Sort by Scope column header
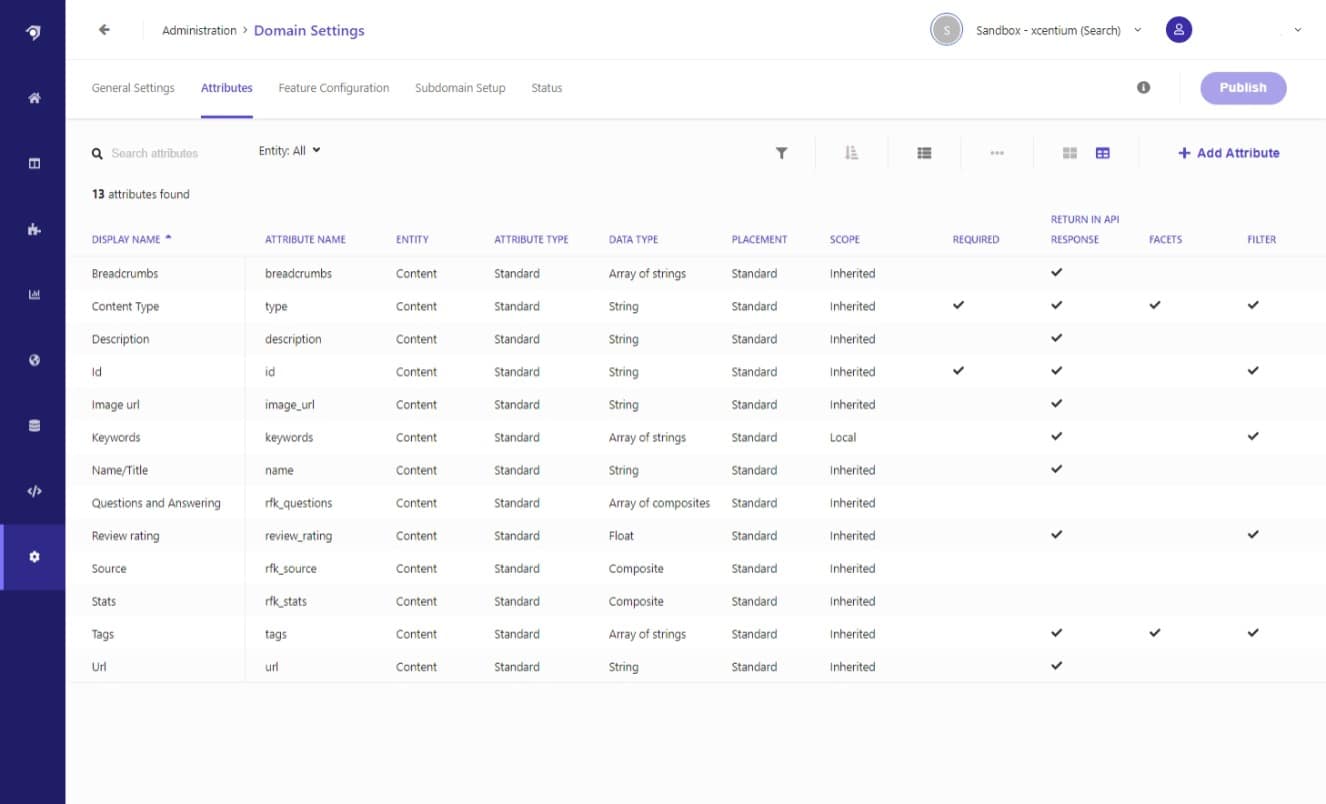 pos(844,240)
